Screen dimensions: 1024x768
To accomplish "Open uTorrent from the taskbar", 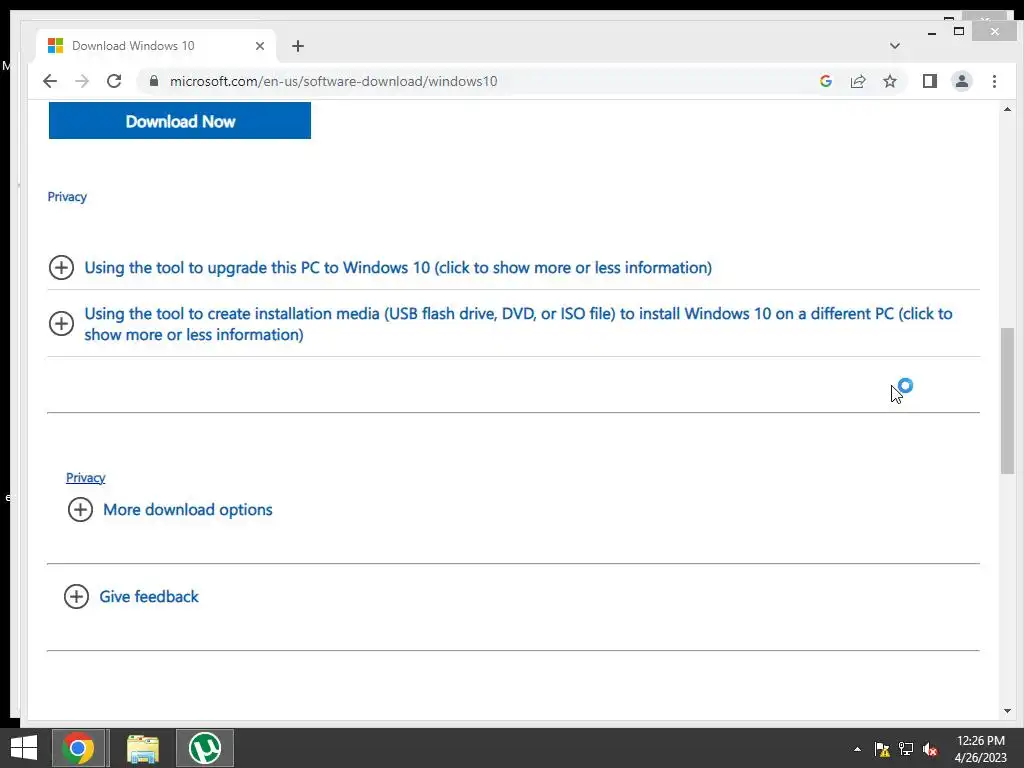I will 204,748.
